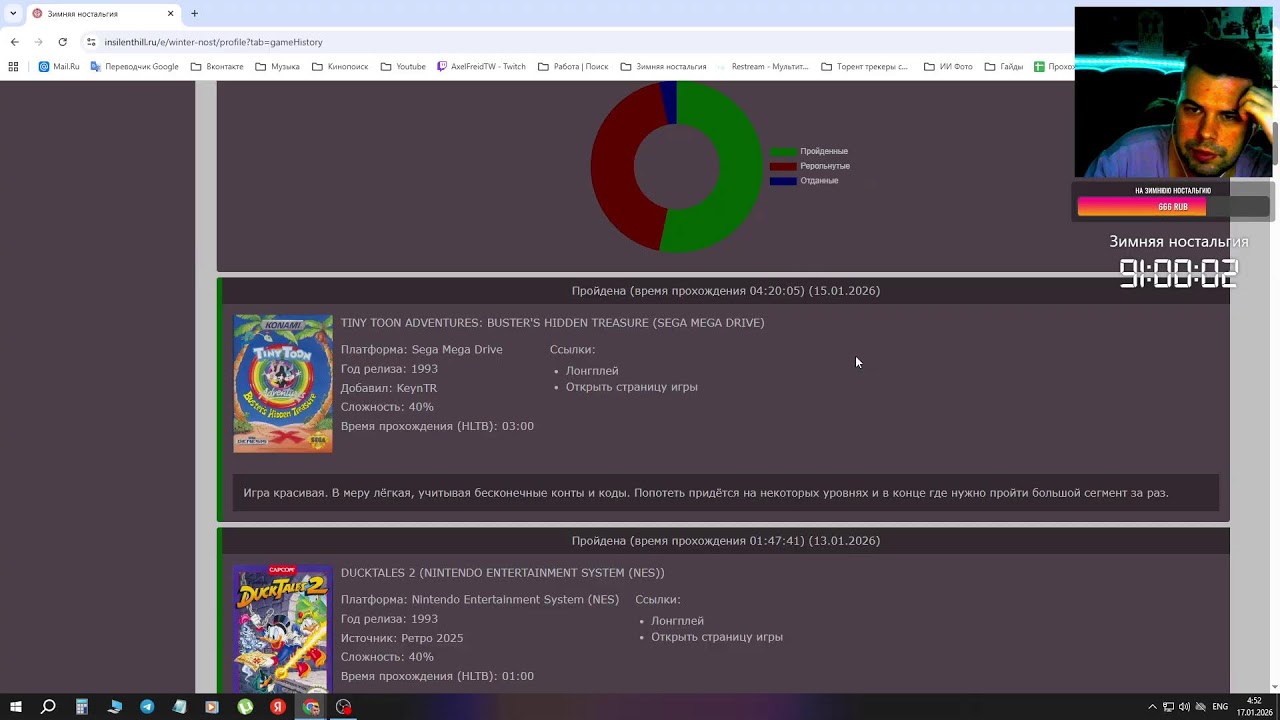Open the volume tray icon
1280x720 pixels.
pos(1184,707)
